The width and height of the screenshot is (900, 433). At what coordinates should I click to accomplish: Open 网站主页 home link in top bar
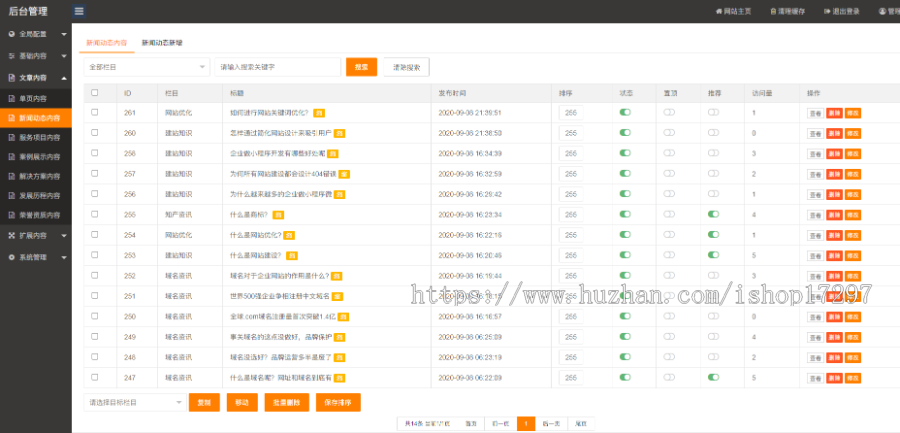735,12
